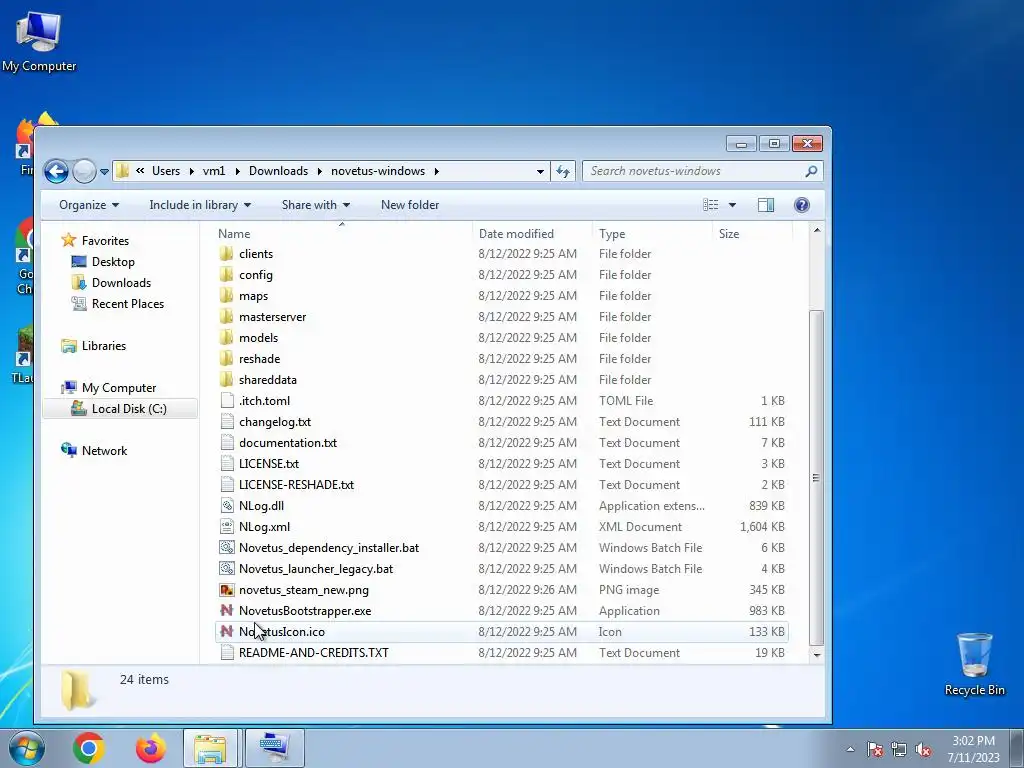The width and height of the screenshot is (1024, 768).
Task: Click the search magnifier icon
Action: [811, 171]
